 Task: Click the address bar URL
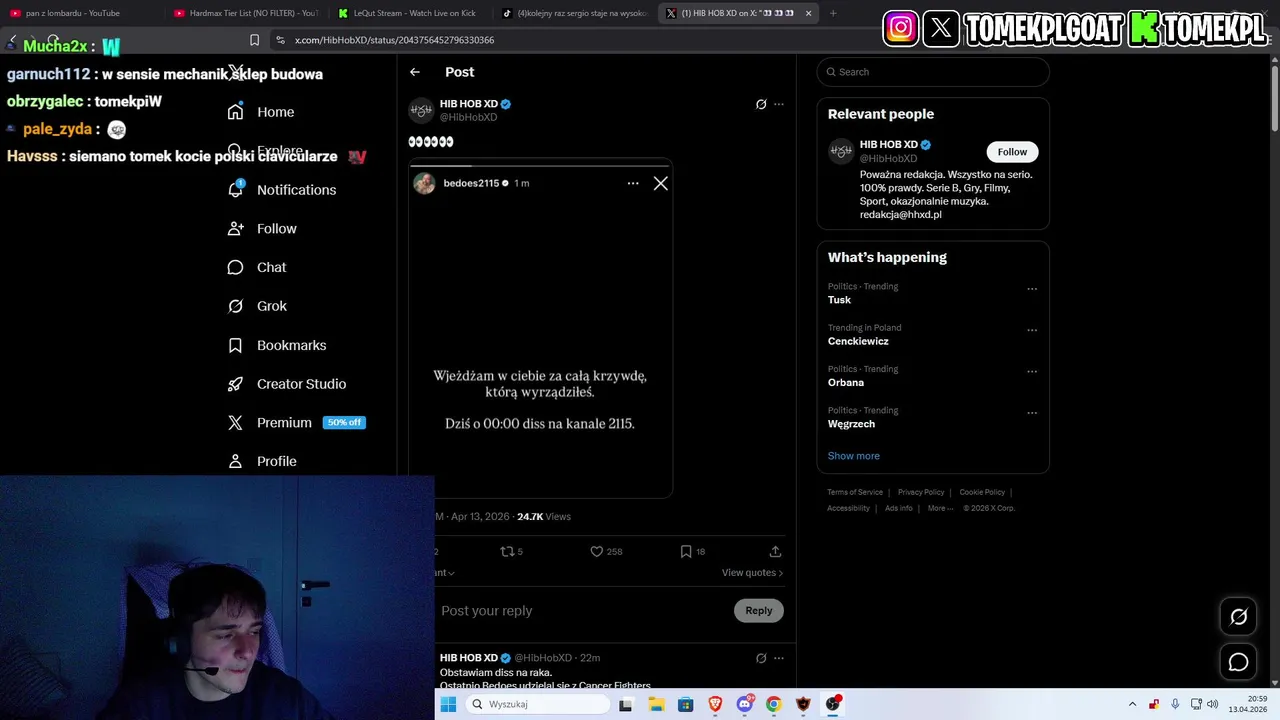point(394,40)
